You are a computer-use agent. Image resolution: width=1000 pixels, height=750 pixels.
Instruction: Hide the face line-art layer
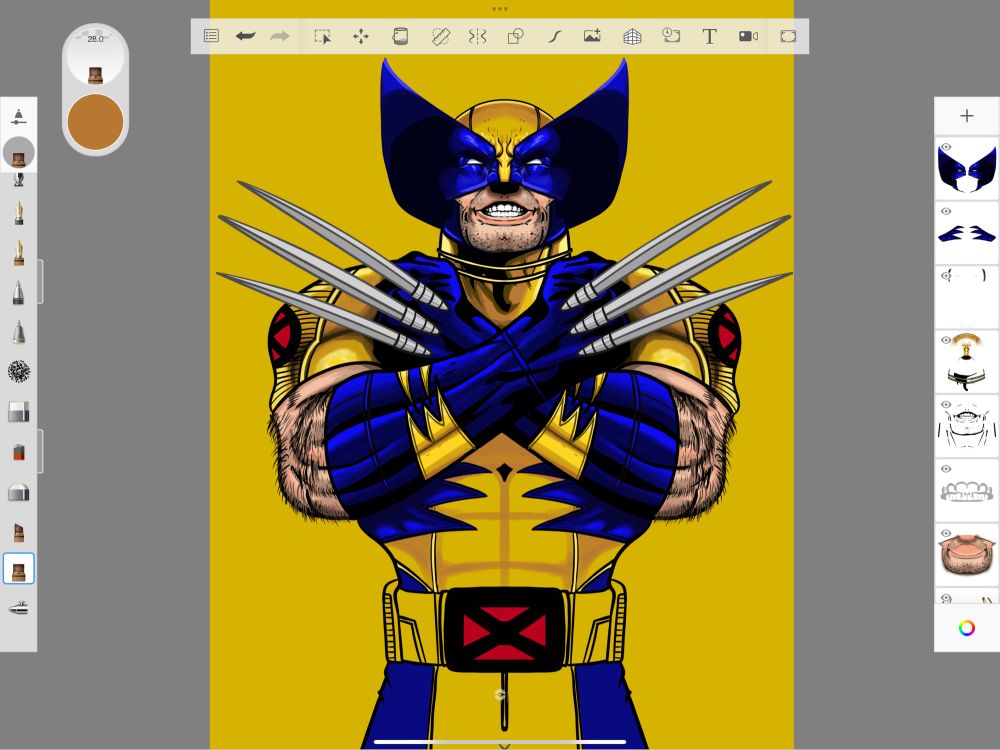[x=946, y=404]
